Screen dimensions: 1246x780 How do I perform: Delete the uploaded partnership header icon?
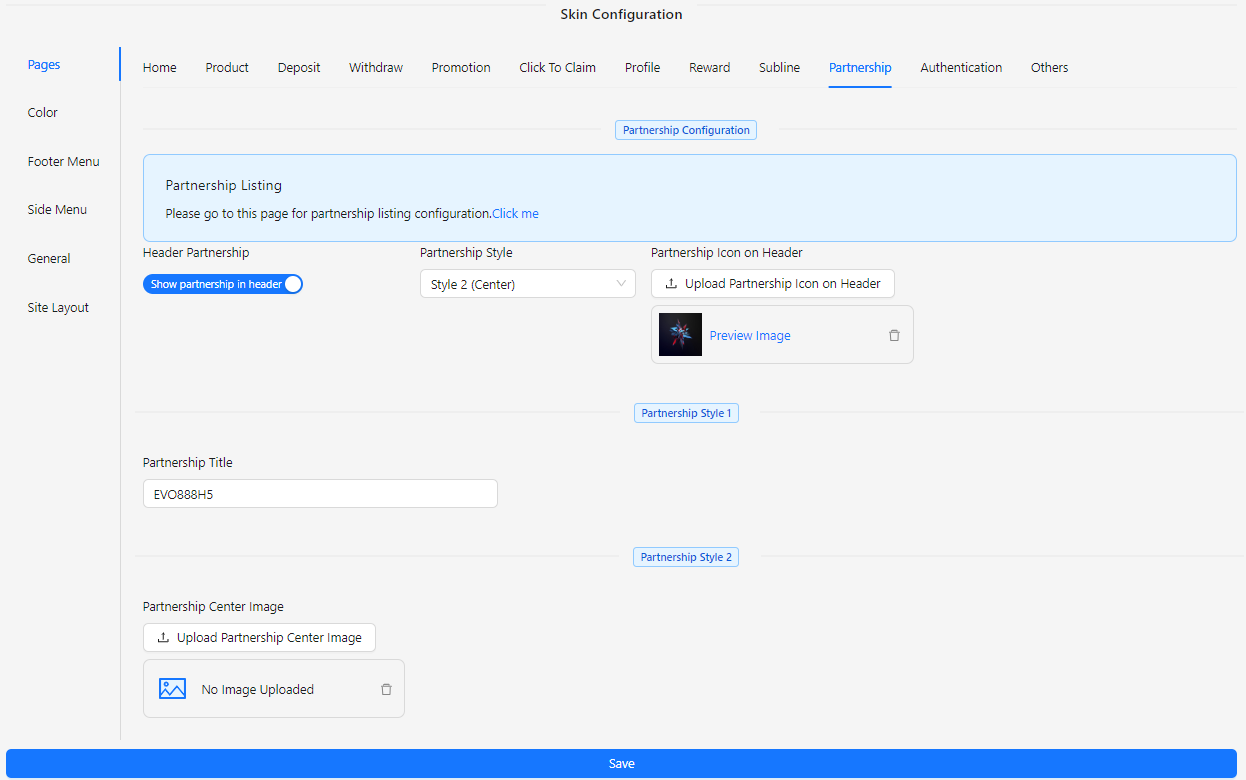pyautogui.click(x=894, y=336)
